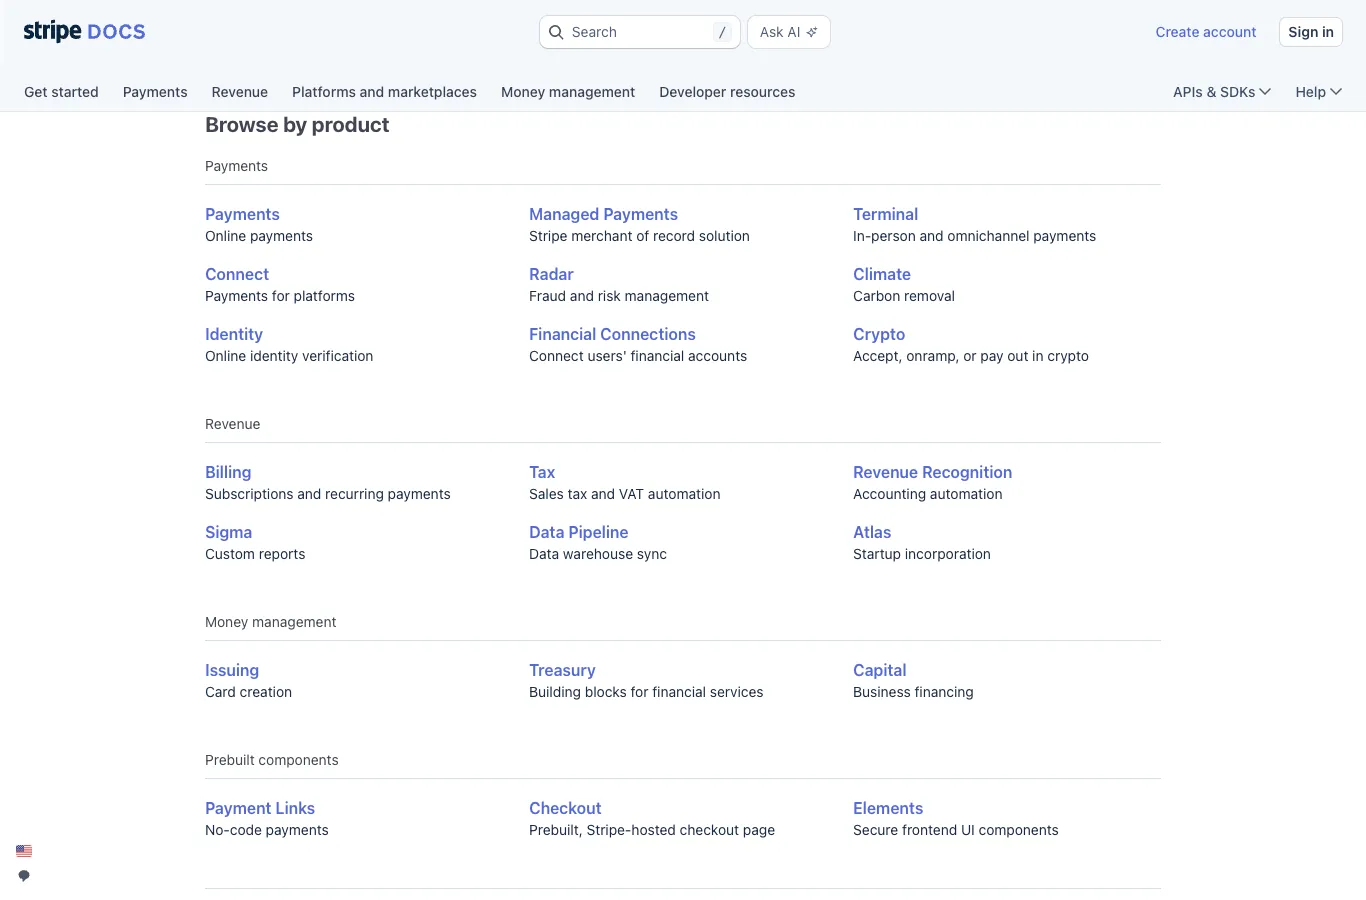1366x900 pixels.
Task: Click 'Fraud and risk management' text
Action: coord(619,296)
